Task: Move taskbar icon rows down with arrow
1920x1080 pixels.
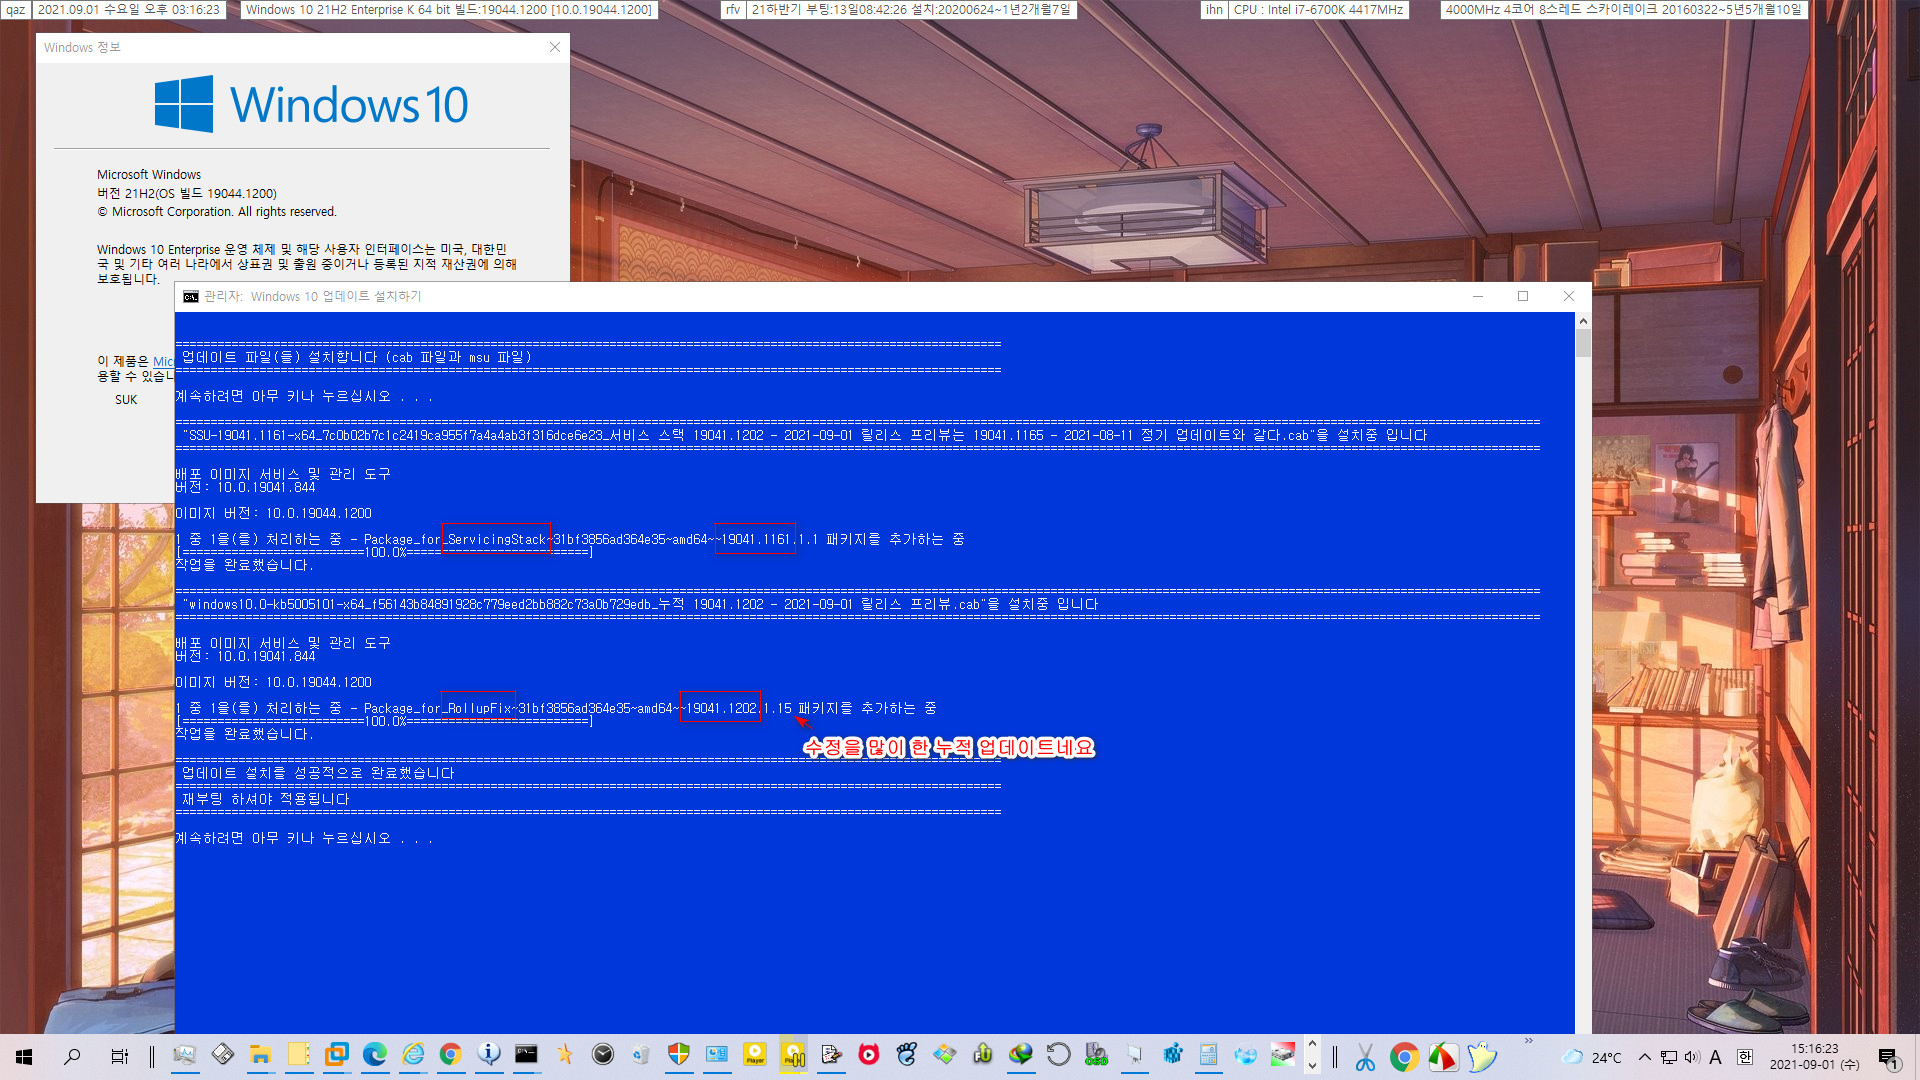Action: click(1313, 1066)
